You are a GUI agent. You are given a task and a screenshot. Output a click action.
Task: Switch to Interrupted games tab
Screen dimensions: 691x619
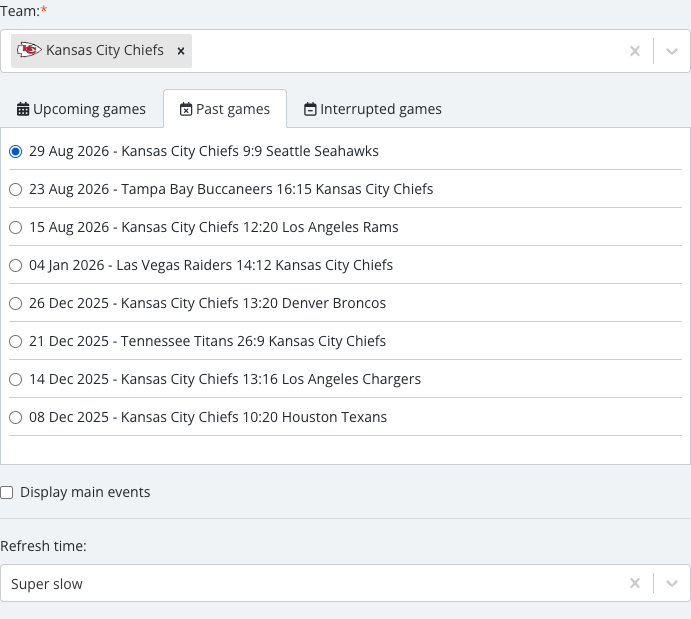coord(373,109)
